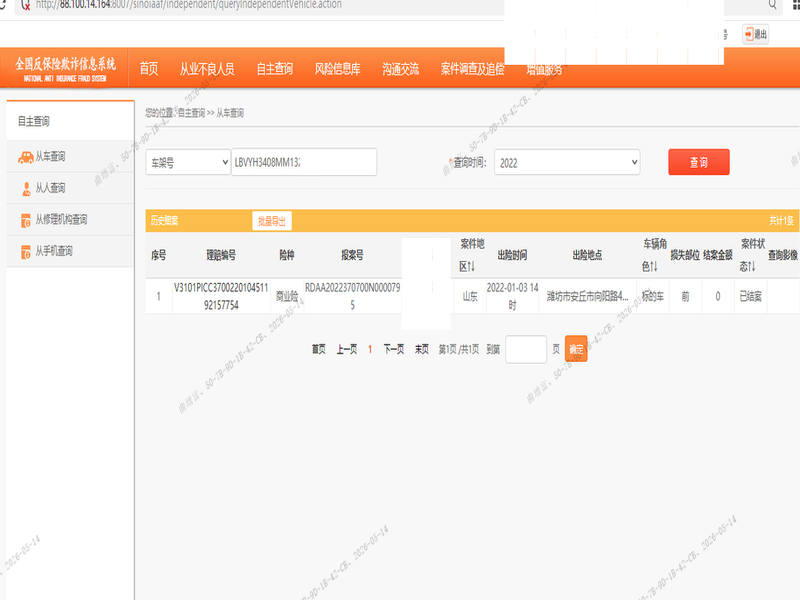This screenshot has width=800, height=600.
Task: Click report number RDAA2022370700N000079 cell
Action: tap(352, 296)
